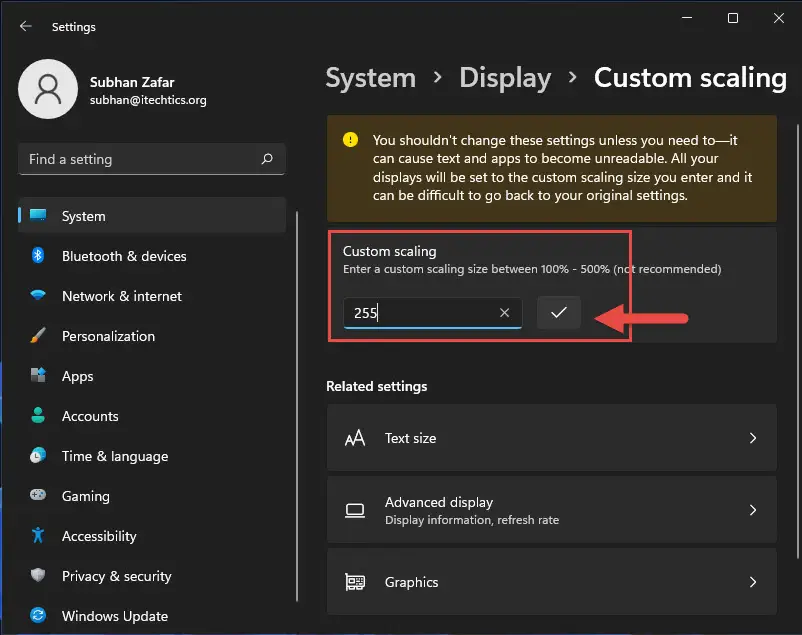802x635 pixels.
Task: Clear the custom scaling value
Action: (504, 313)
